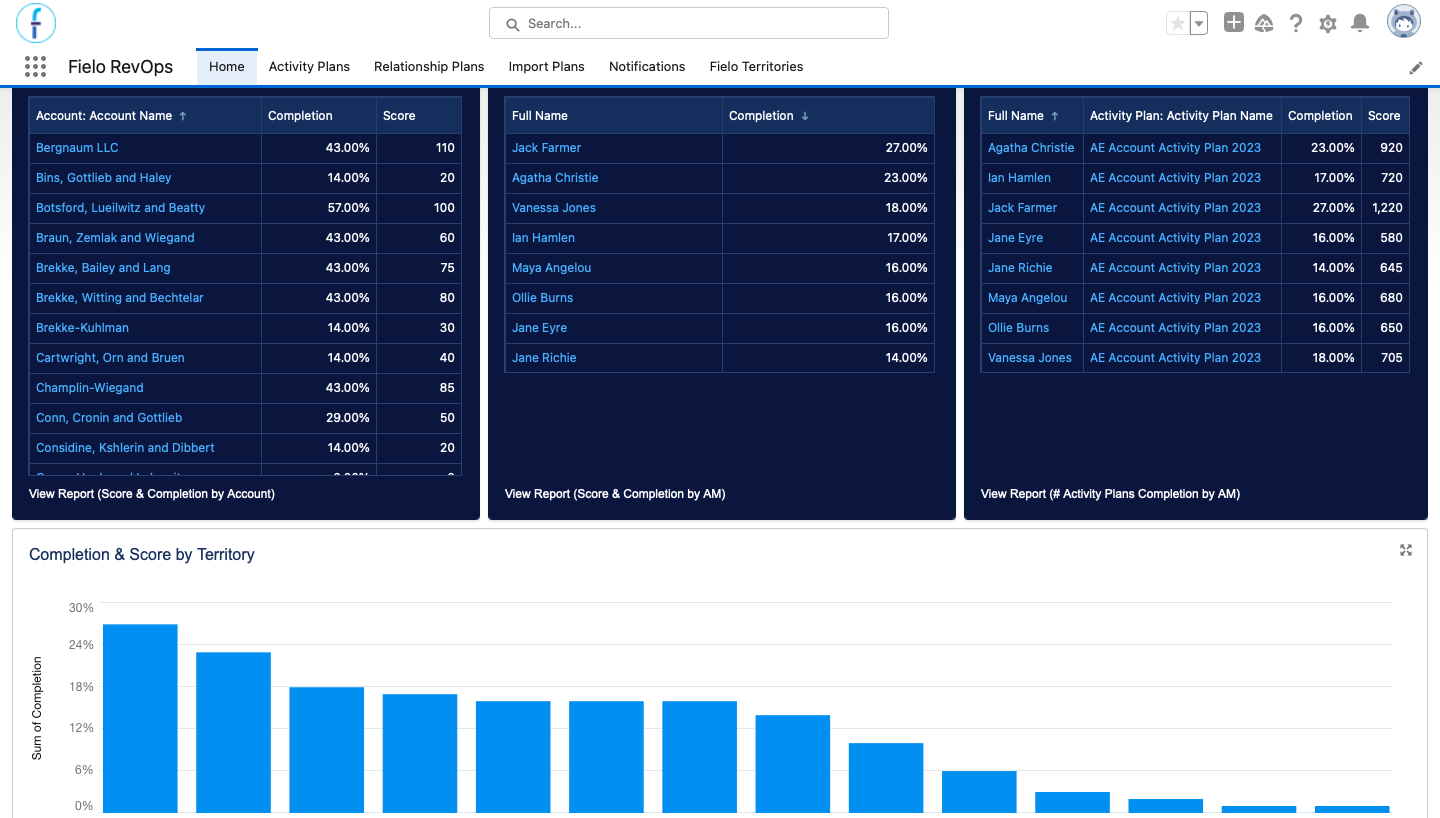The image size is (1440, 818).
Task: Click the Trailhead guidance center icon
Action: coord(1264,23)
